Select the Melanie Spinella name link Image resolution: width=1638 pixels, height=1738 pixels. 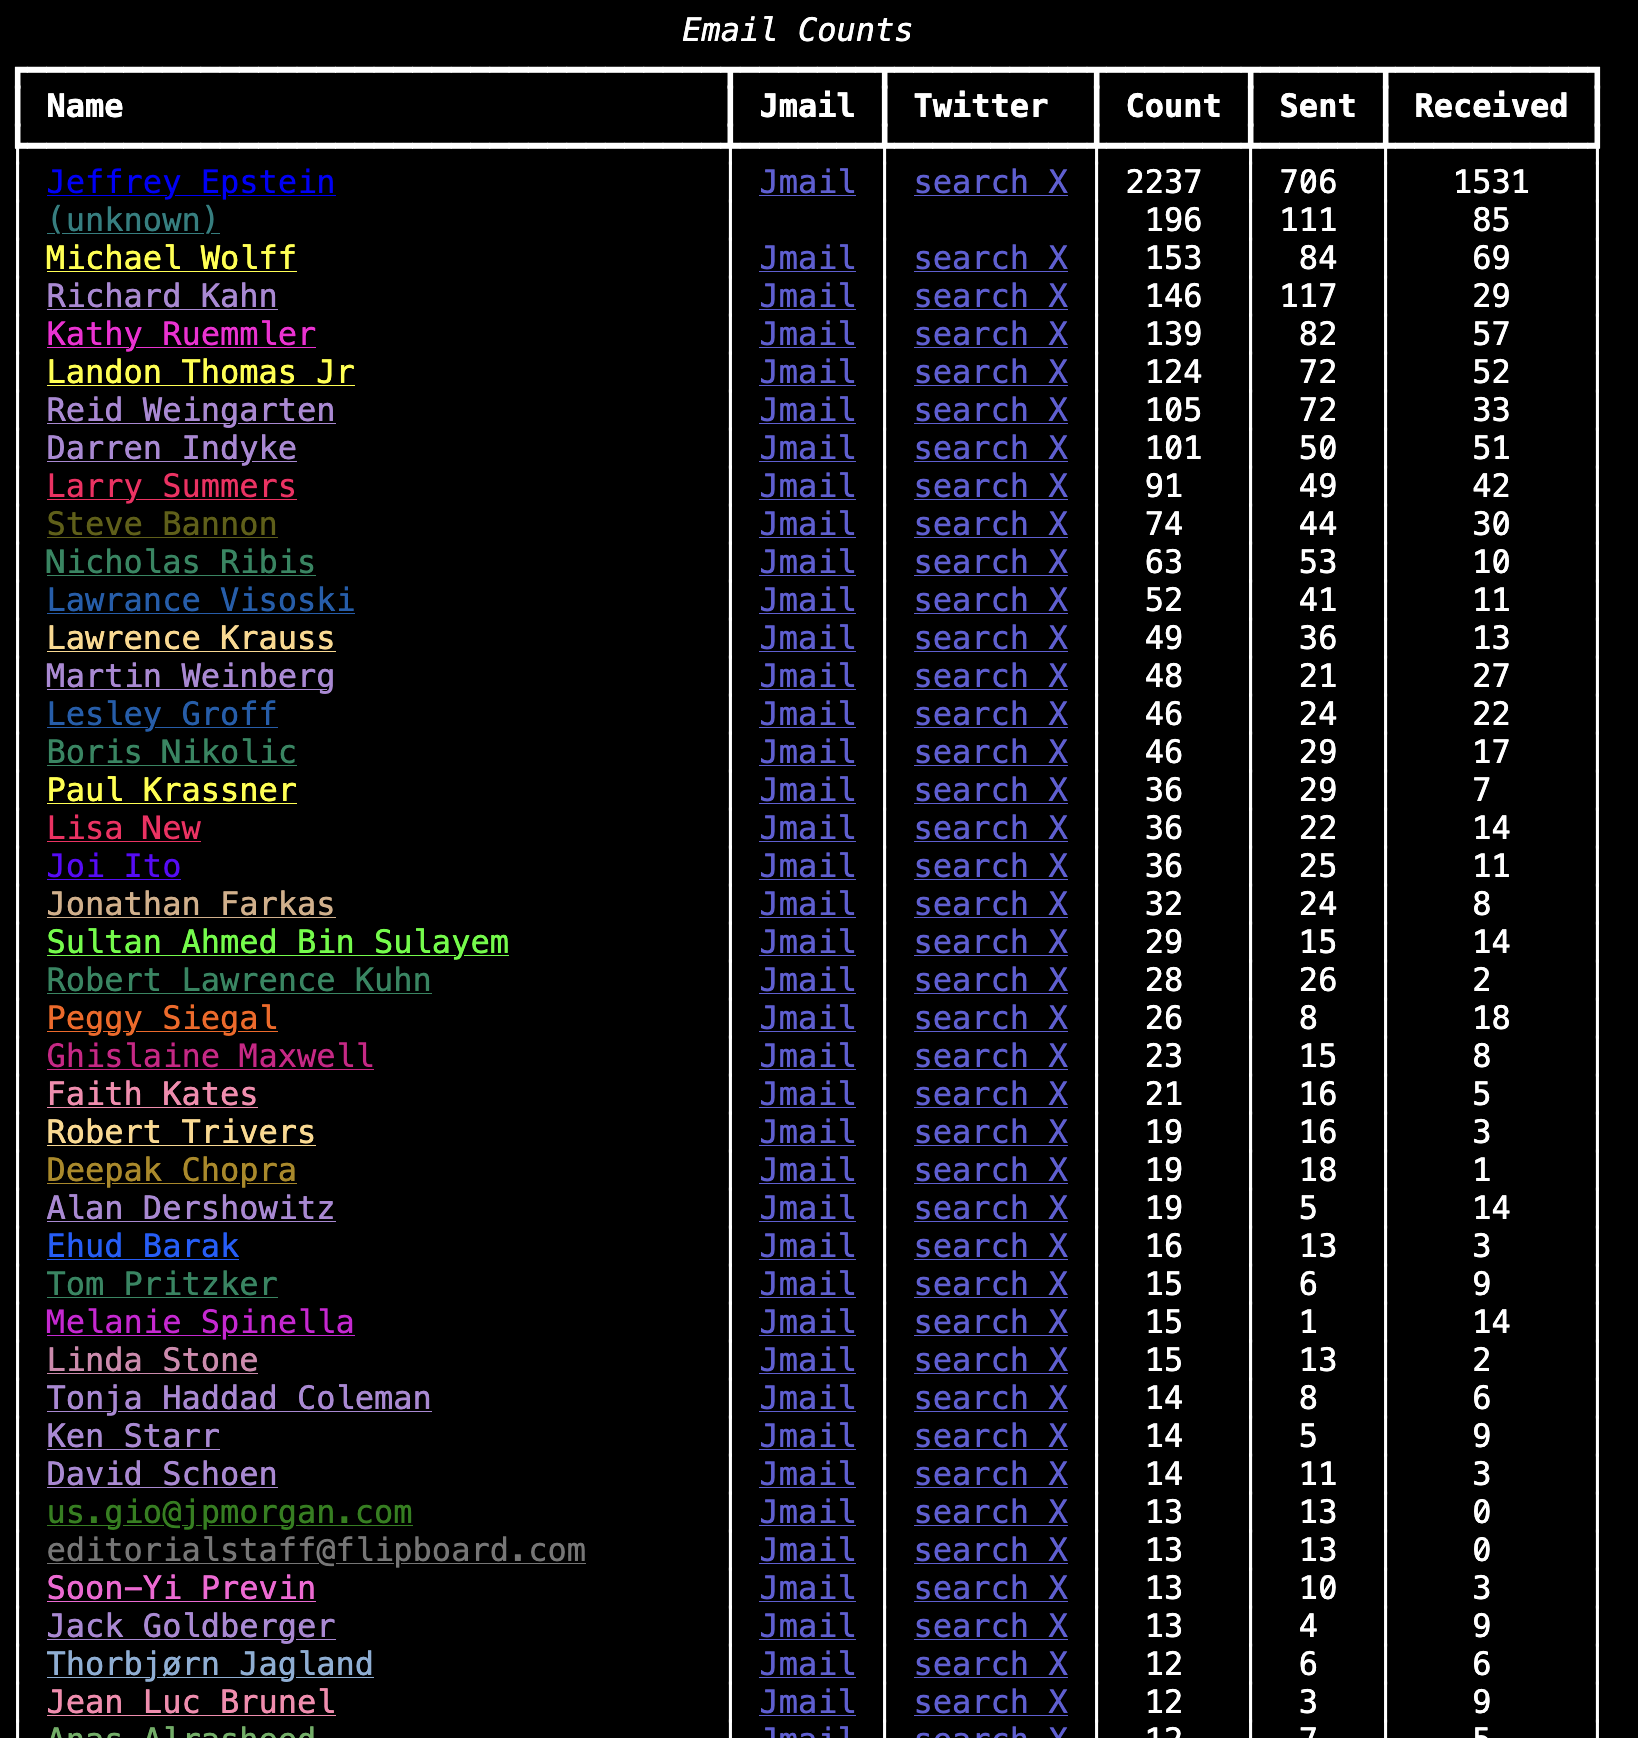pos(200,1322)
